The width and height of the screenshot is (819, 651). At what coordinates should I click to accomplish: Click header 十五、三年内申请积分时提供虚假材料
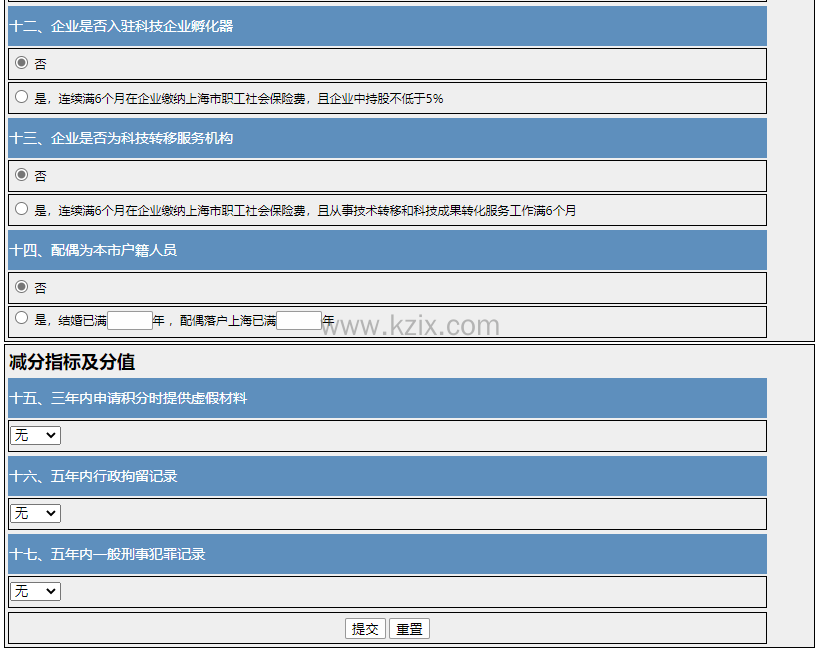(x=129, y=398)
